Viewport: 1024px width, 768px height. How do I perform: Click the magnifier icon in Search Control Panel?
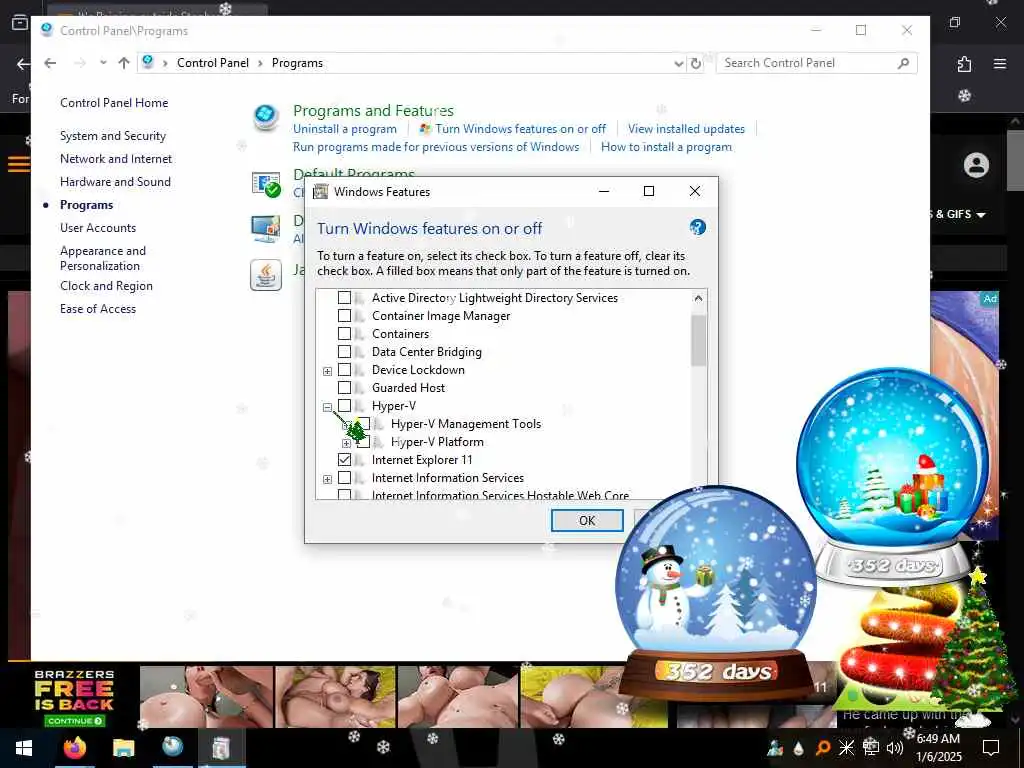pos(904,63)
